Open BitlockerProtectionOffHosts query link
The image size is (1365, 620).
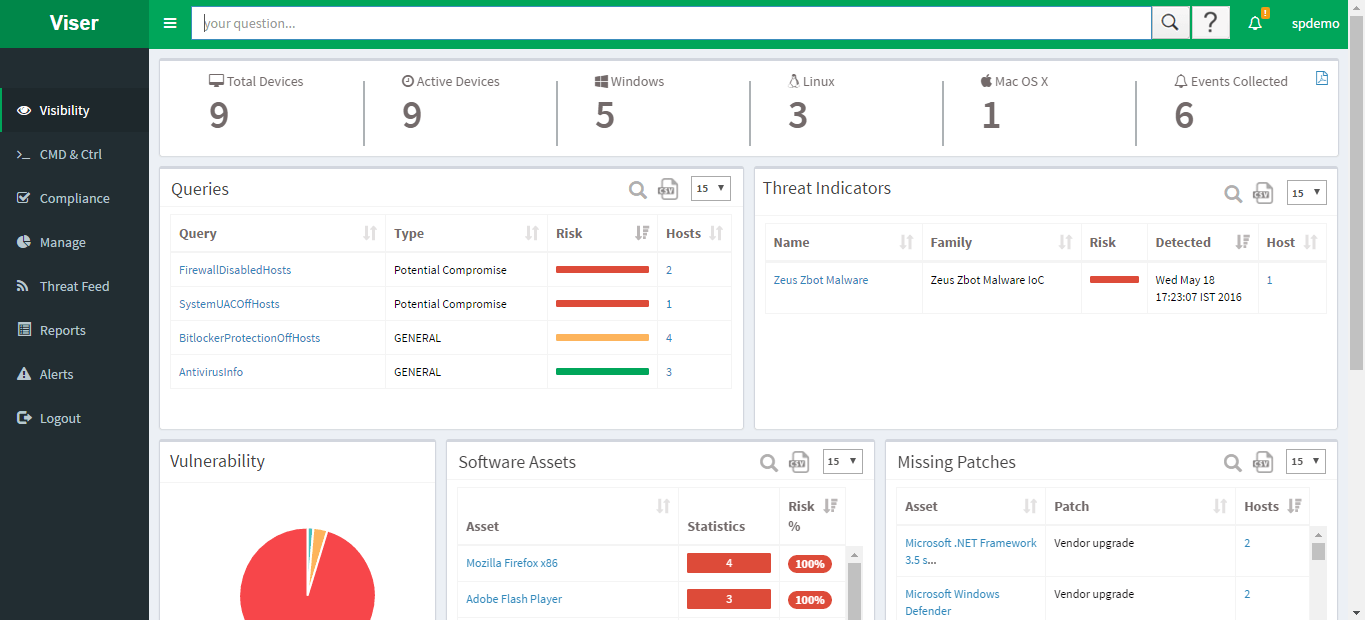pyautogui.click(x=249, y=338)
